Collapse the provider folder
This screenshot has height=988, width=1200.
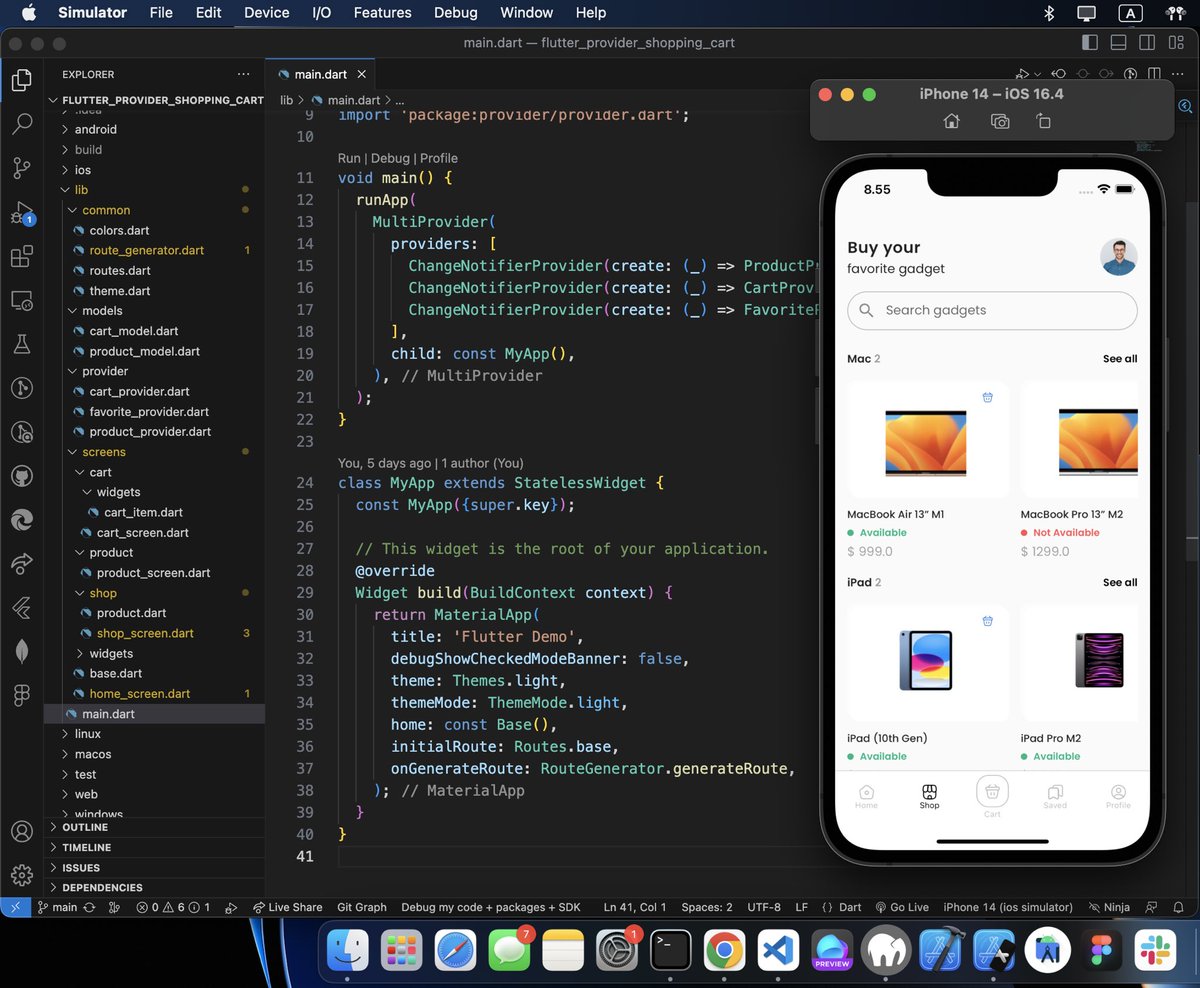click(105, 371)
